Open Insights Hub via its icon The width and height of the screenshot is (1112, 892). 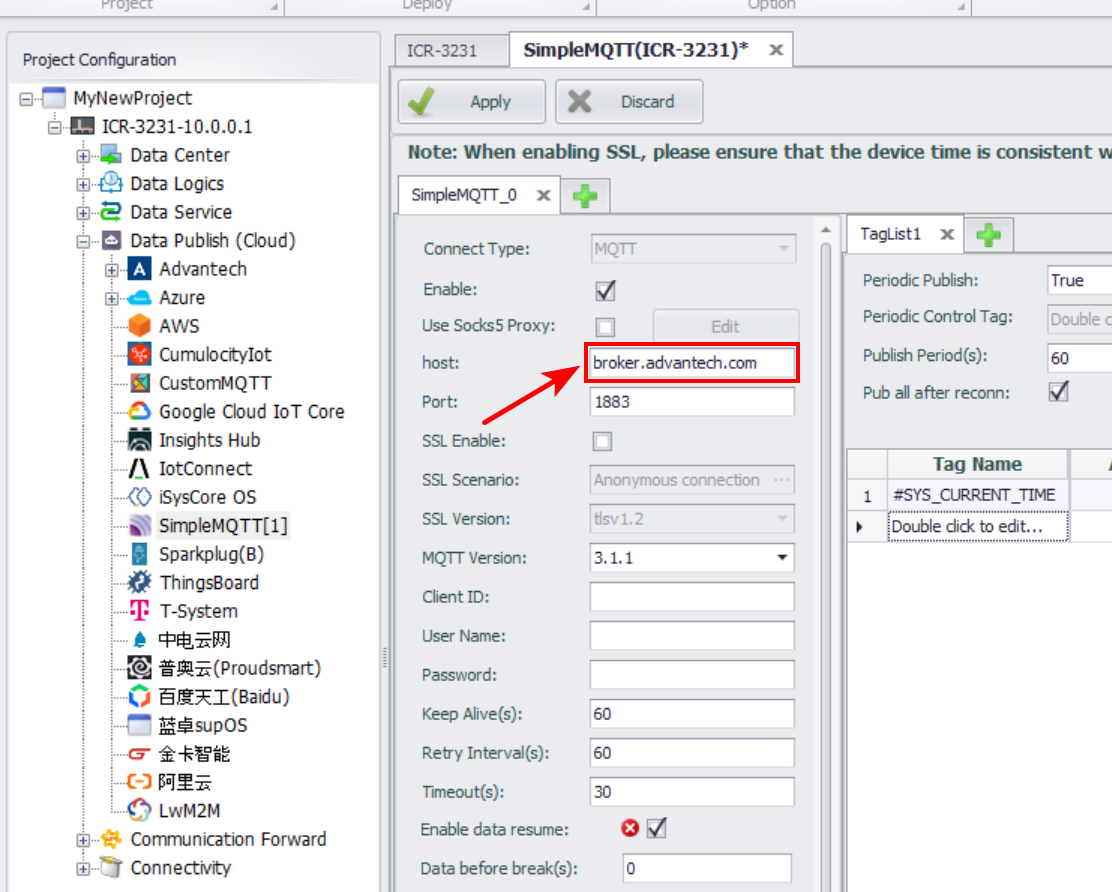(x=140, y=440)
